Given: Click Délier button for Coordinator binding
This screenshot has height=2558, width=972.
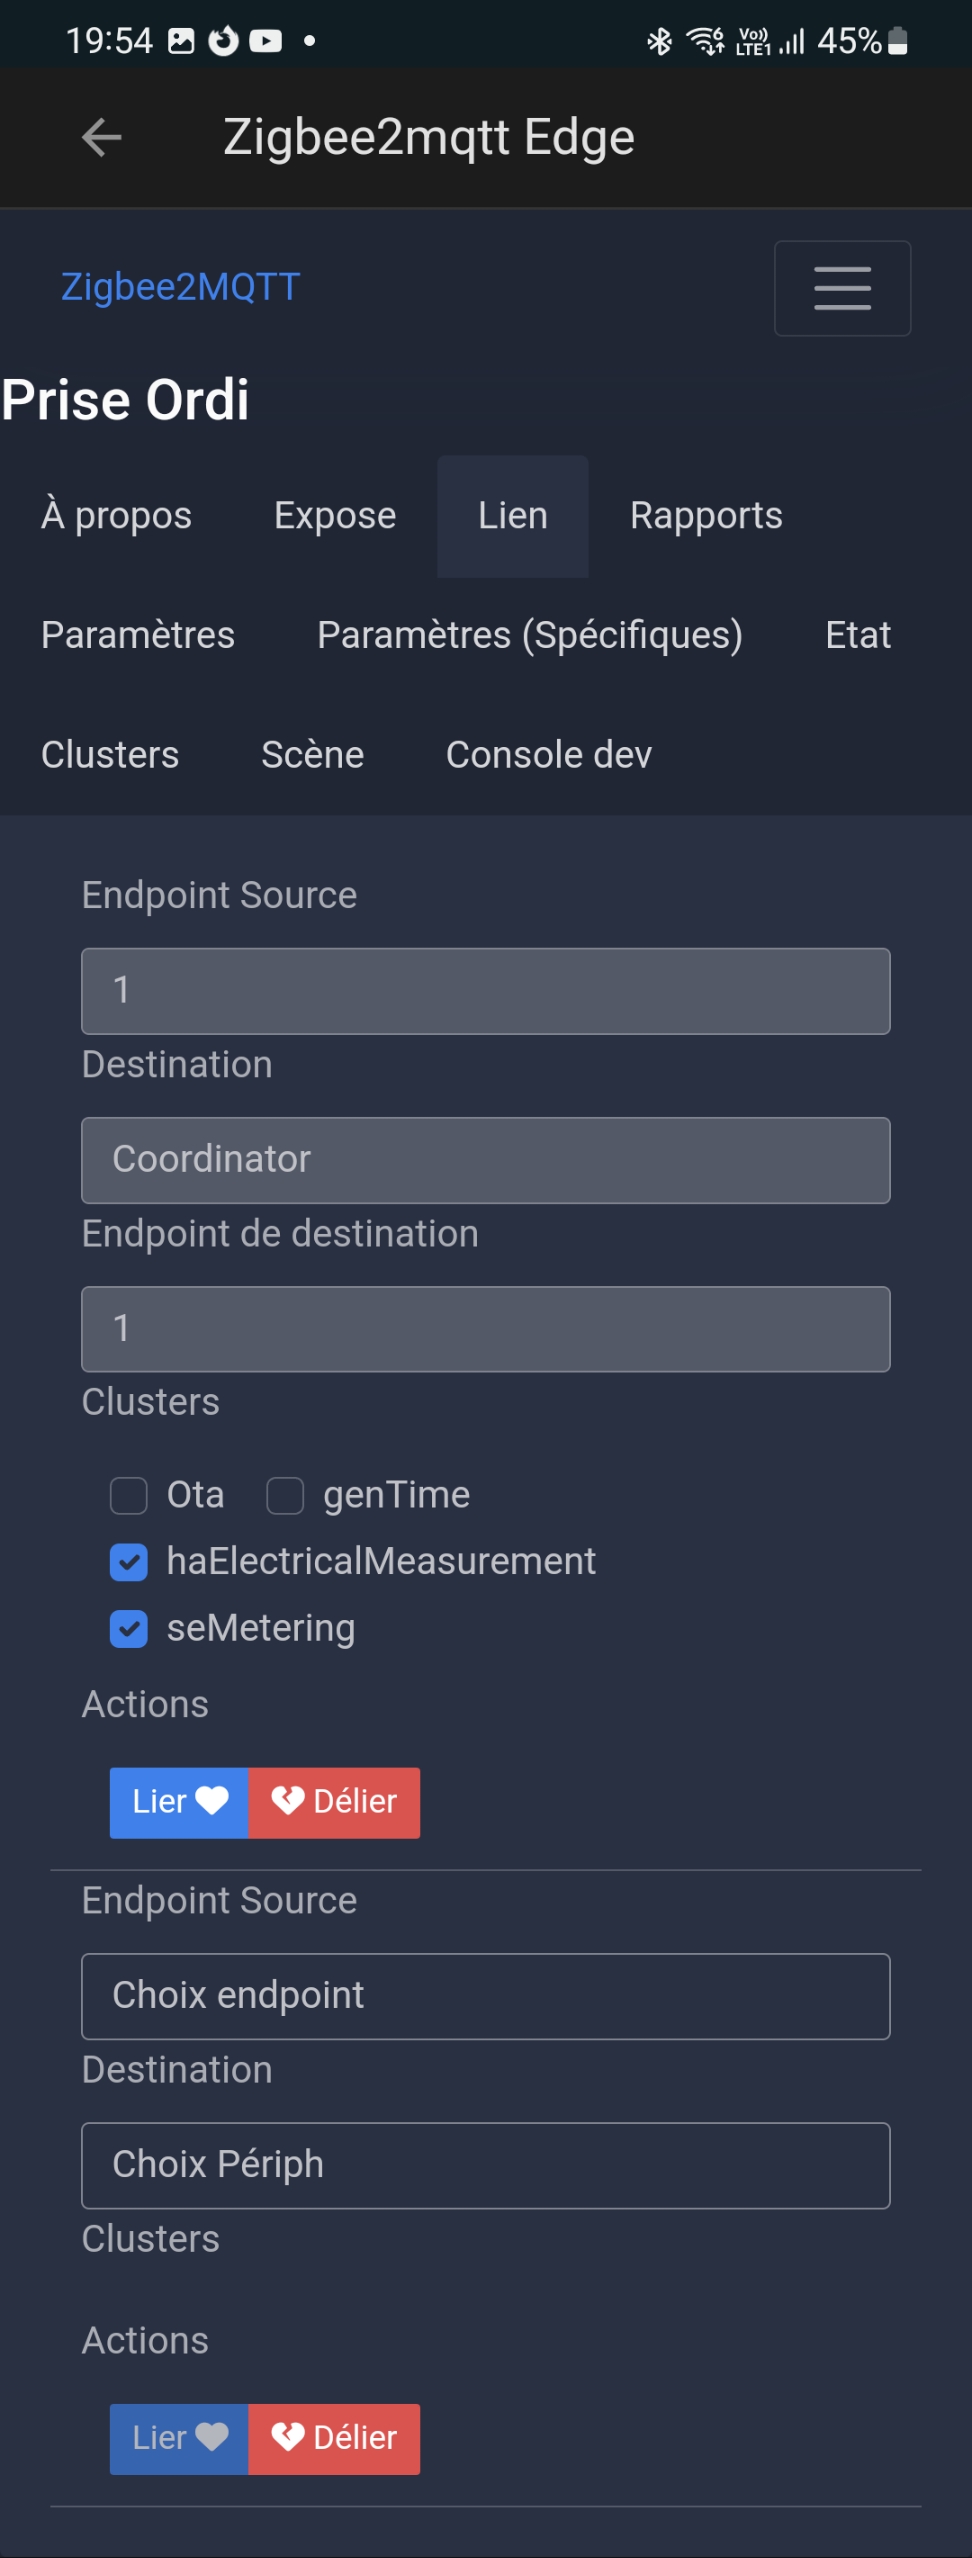Looking at the screenshot, I should click(x=334, y=1802).
